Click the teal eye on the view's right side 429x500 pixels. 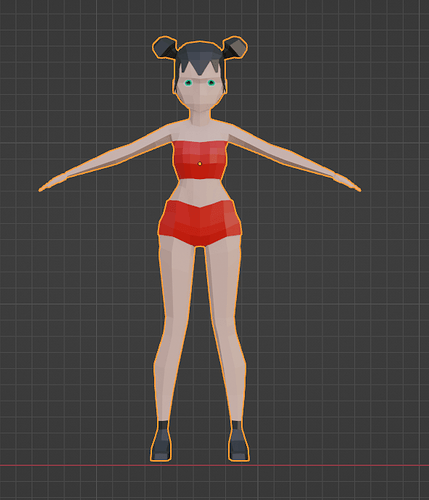(211, 82)
